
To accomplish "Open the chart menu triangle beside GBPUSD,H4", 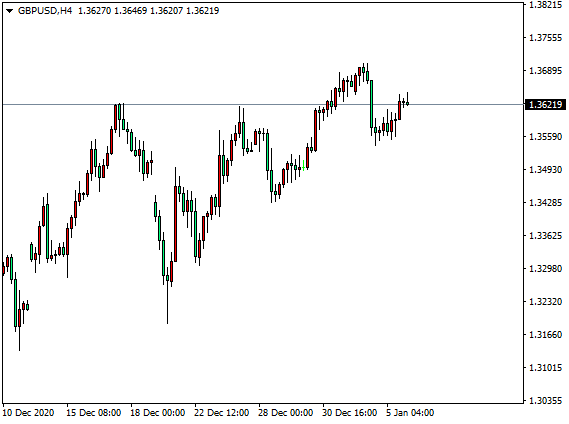I will click(x=9, y=11).
